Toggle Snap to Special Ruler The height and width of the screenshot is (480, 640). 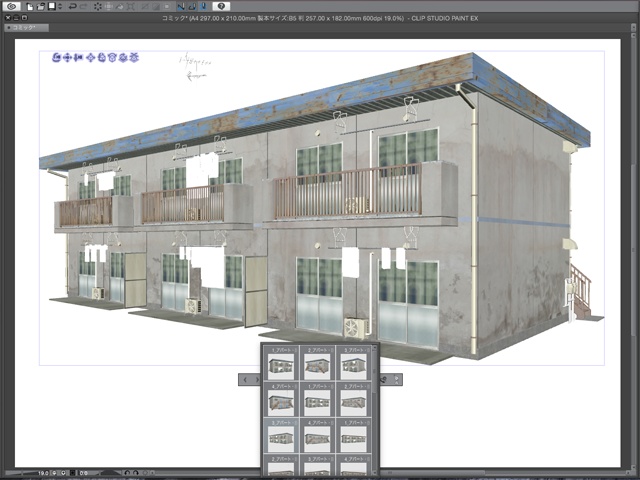193,6
